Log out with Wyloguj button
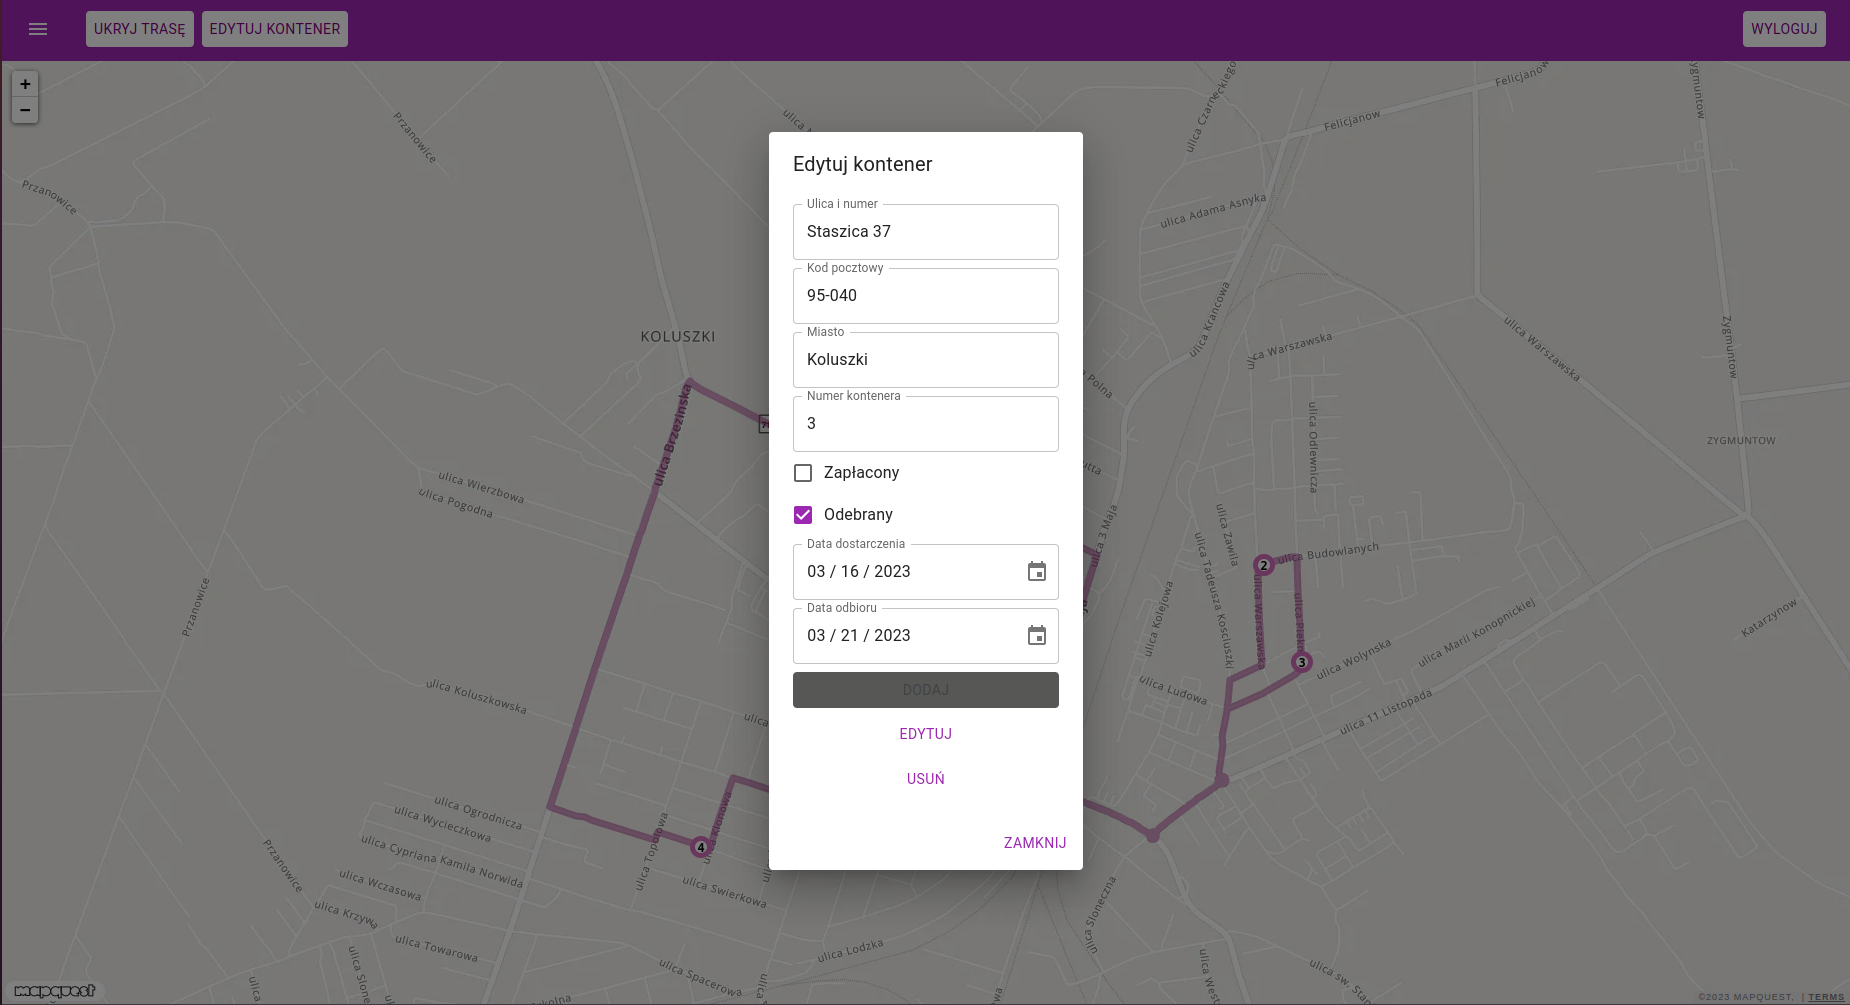This screenshot has height=1005, width=1850. coord(1783,29)
